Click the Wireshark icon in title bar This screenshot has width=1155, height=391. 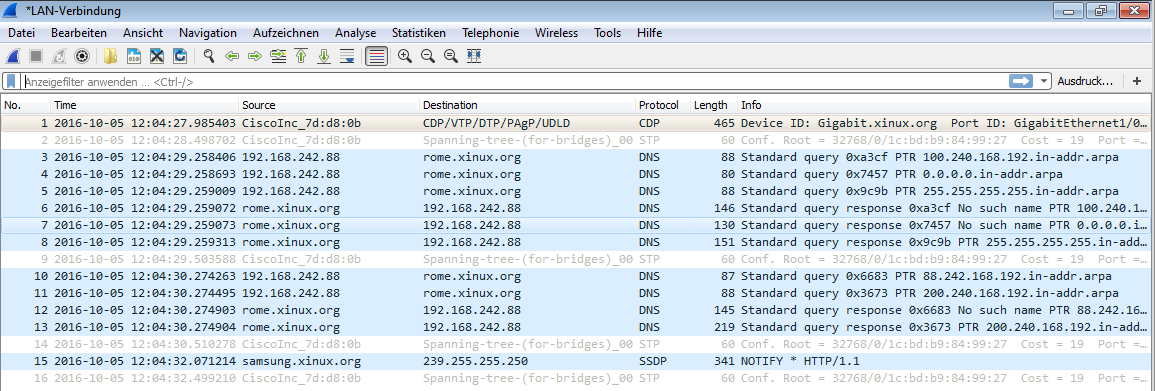coord(11,11)
